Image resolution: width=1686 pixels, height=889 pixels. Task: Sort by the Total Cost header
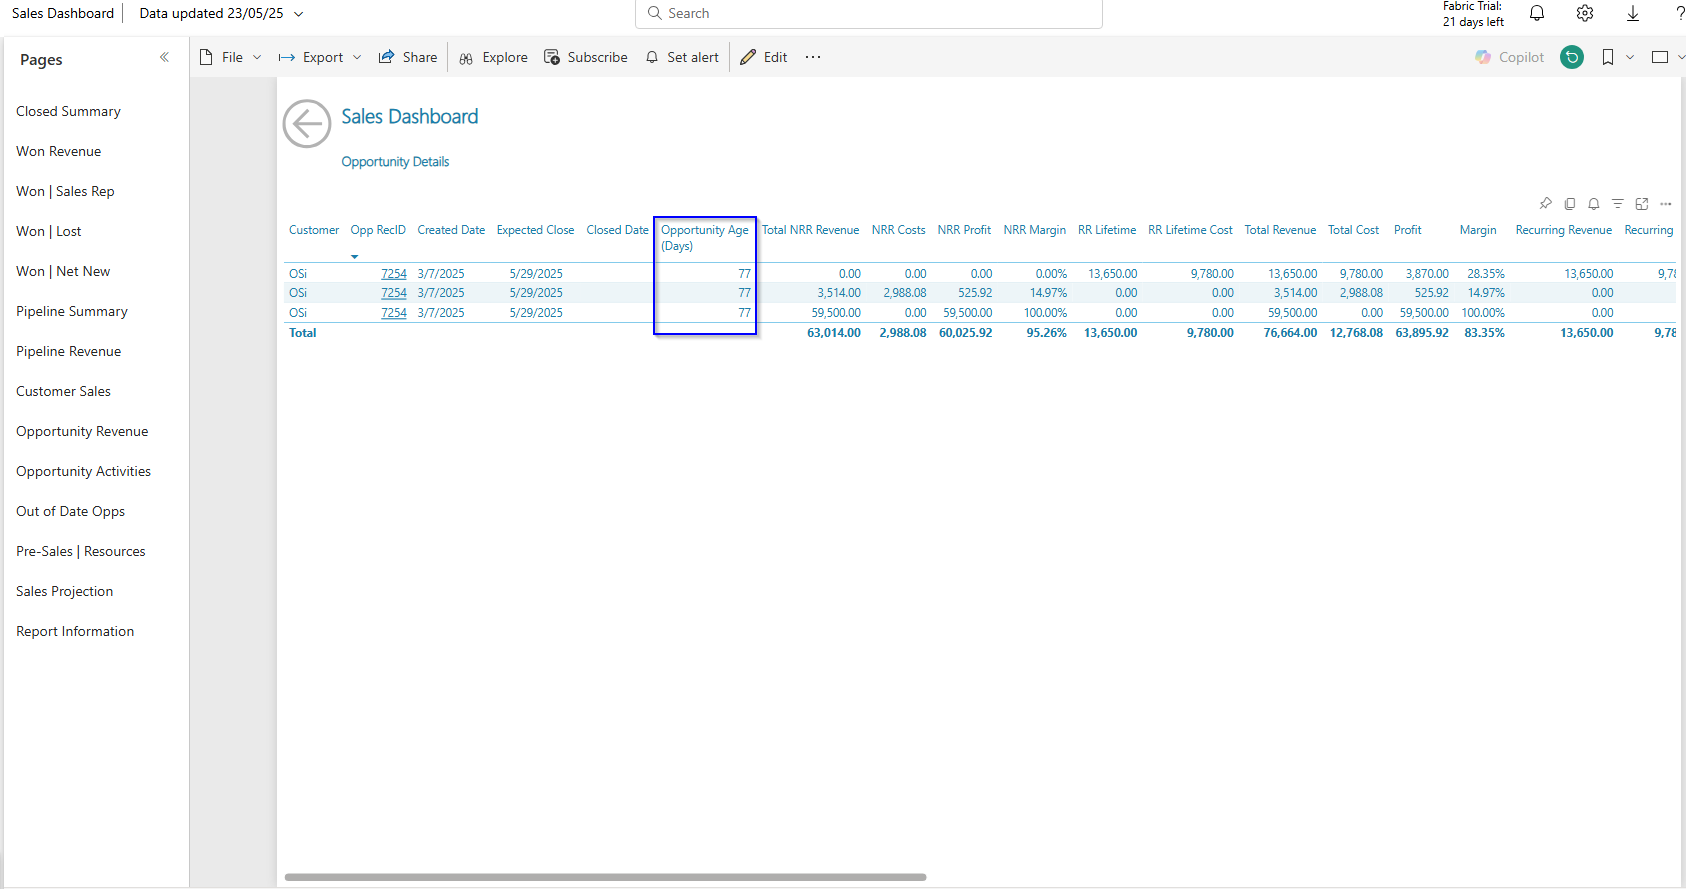point(1353,230)
